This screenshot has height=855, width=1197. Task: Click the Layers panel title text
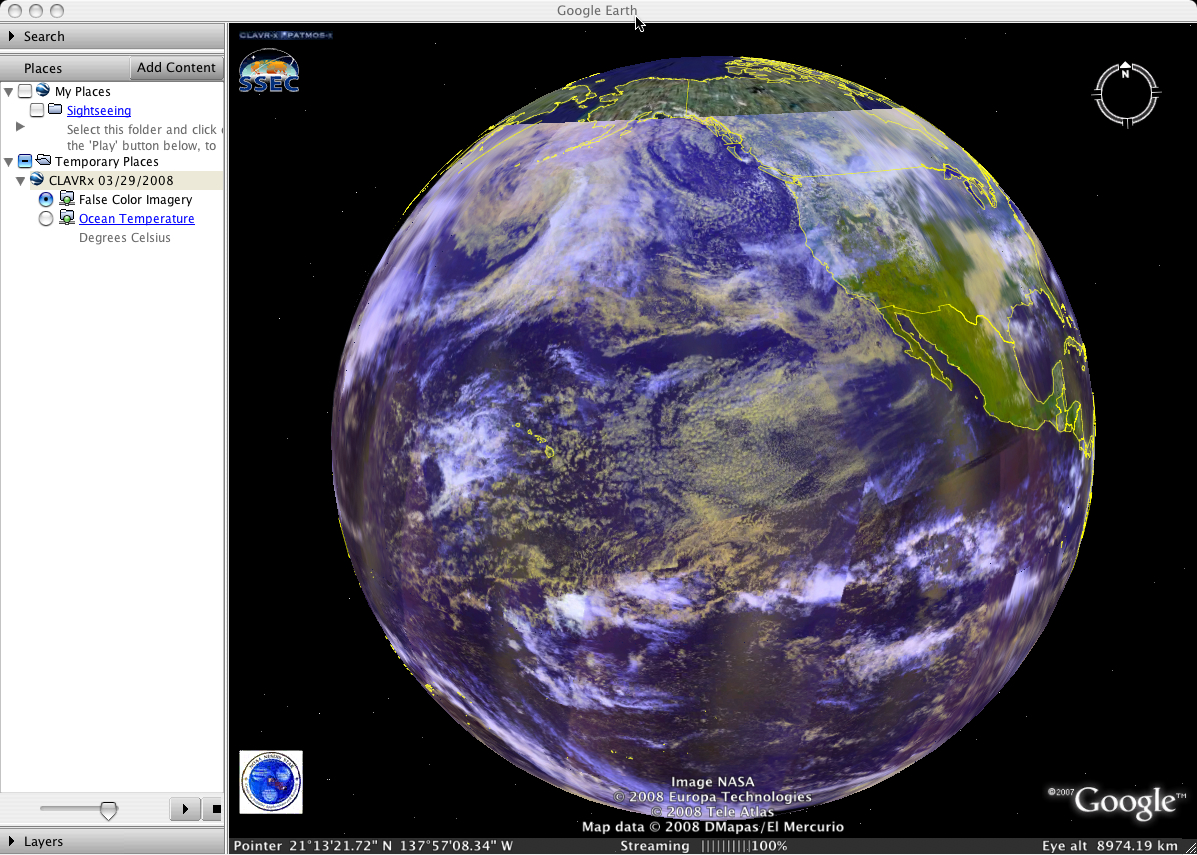pyautogui.click(x=43, y=841)
